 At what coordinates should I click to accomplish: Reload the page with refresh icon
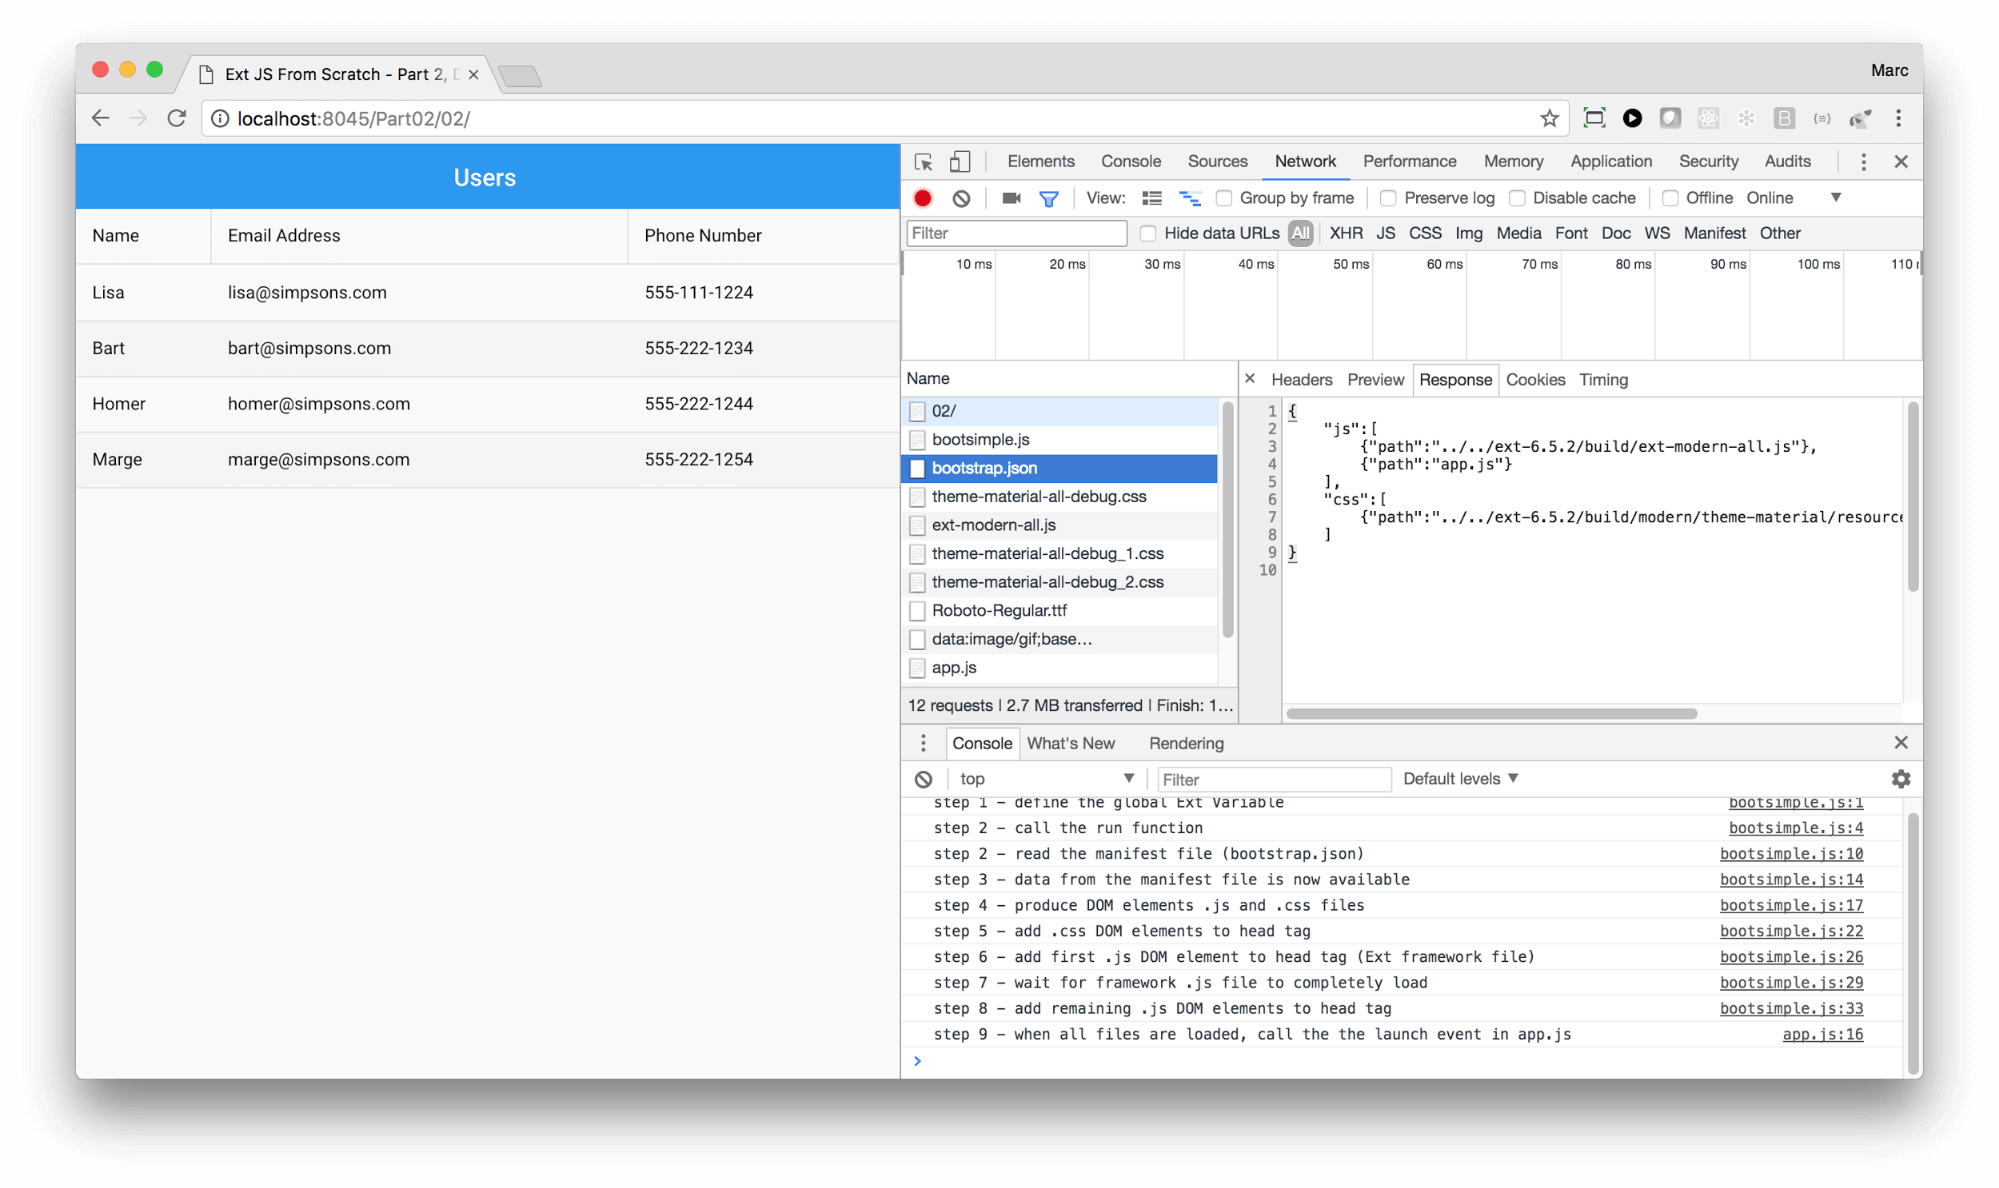coord(177,118)
